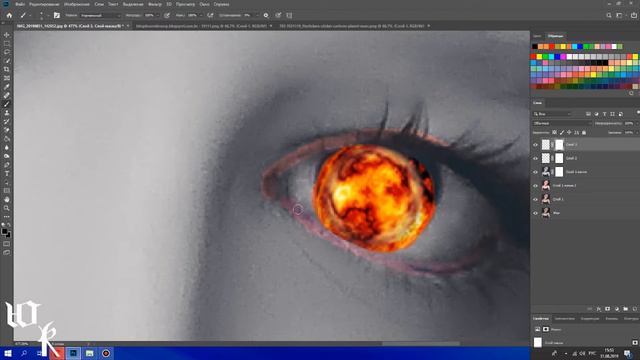Image resolution: width=640 pixels, height=360 pixels.
Task: Open the taskbar clock and date
Action: point(609,353)
